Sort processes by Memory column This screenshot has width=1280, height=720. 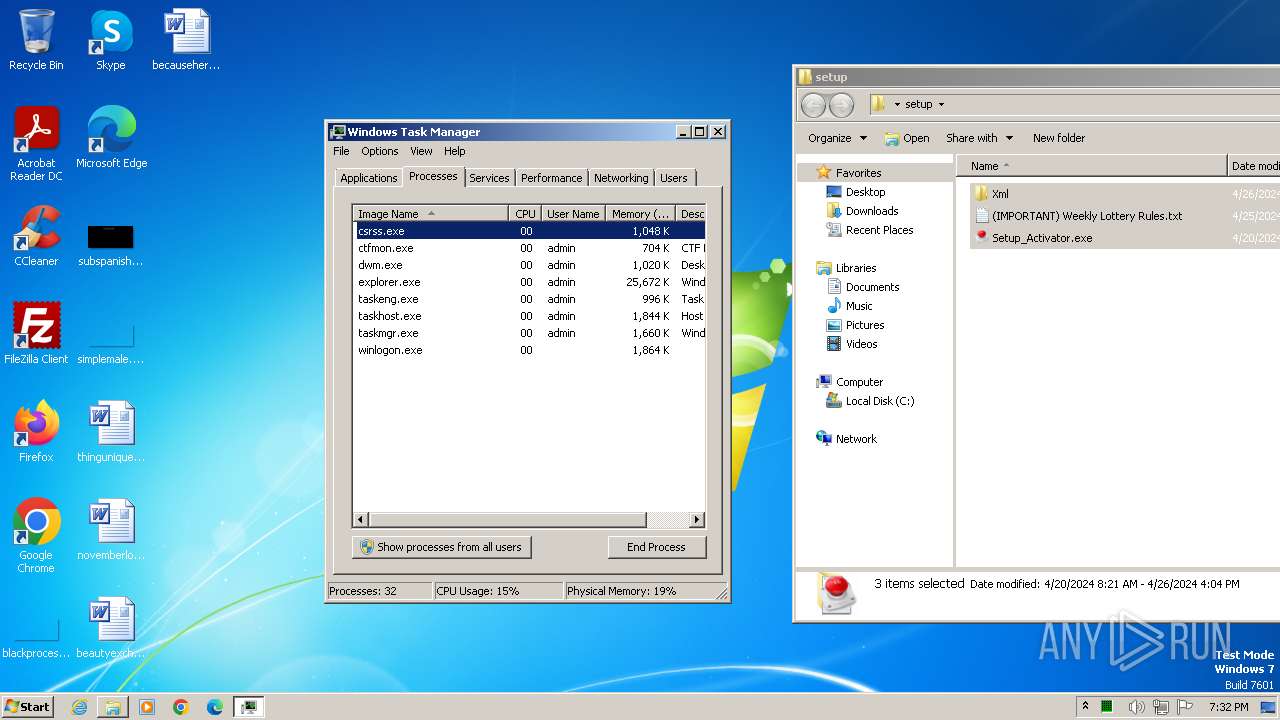[x=640, y=213]
